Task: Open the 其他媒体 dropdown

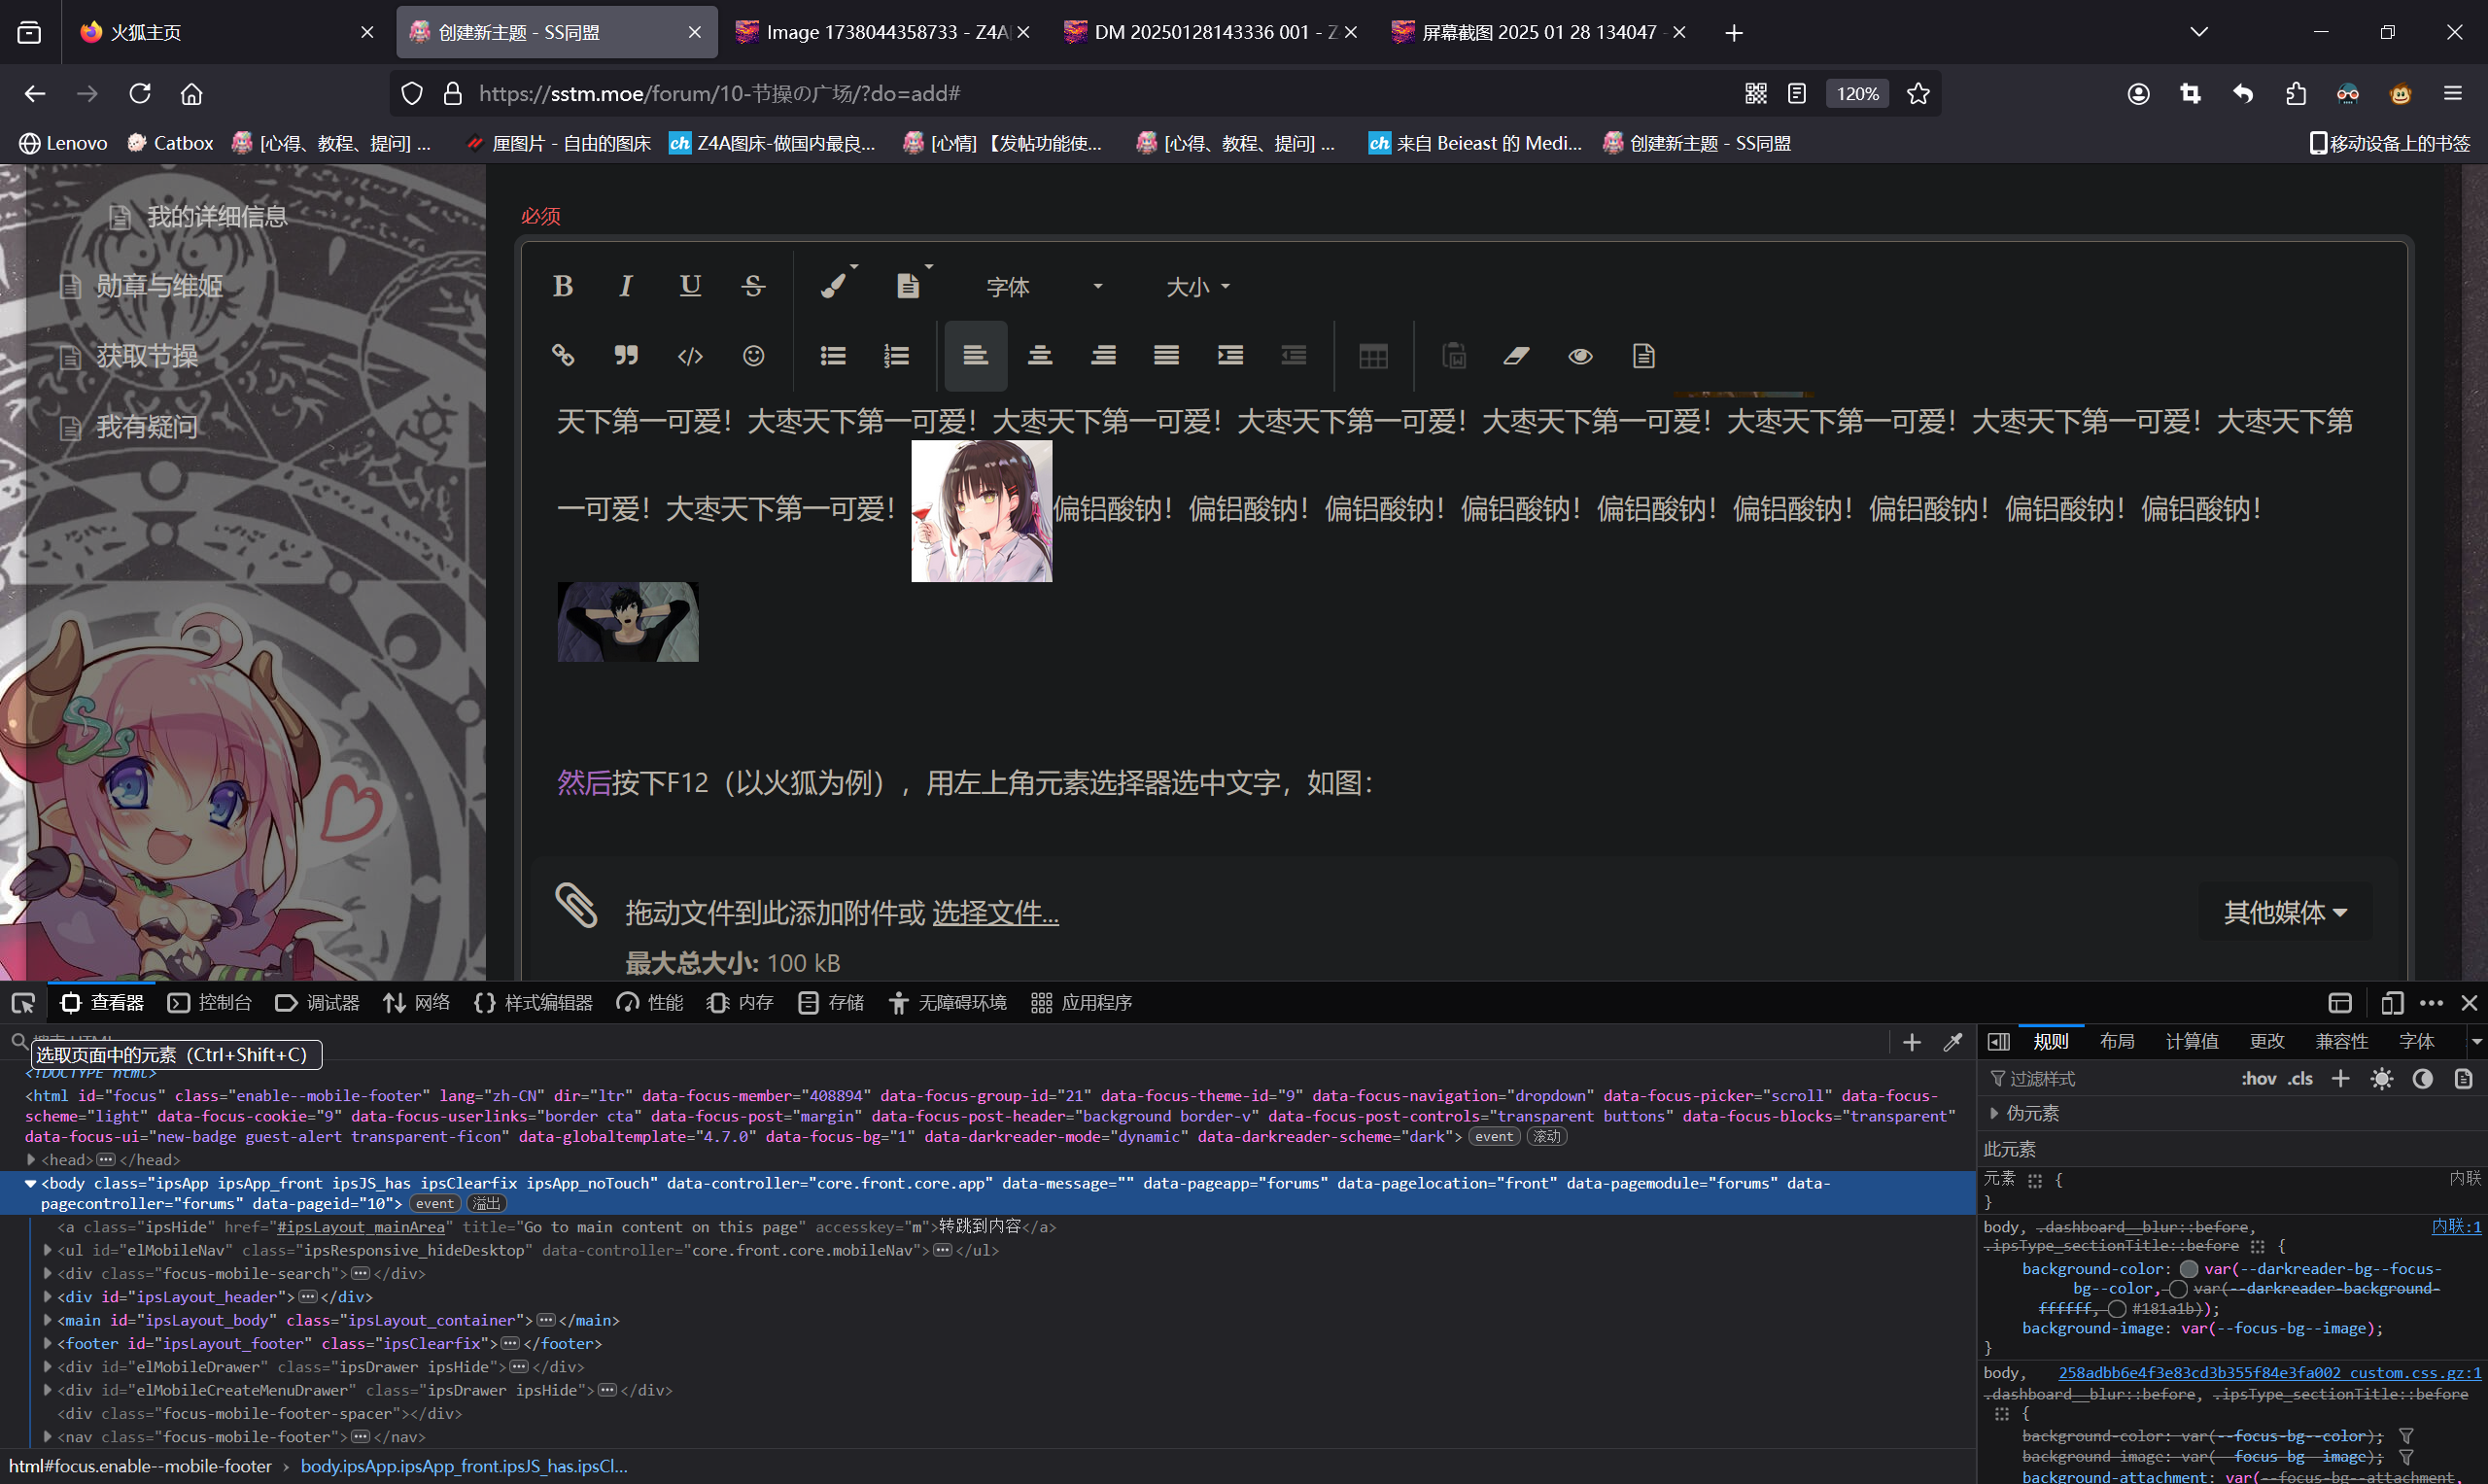Action: tap(2285, 912)
